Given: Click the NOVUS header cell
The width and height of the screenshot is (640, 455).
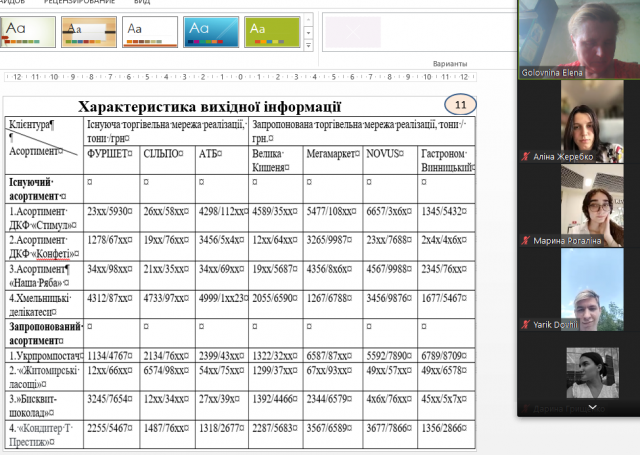Looking at the screenshot, I should pyautogui.click(x=390, y=160).
